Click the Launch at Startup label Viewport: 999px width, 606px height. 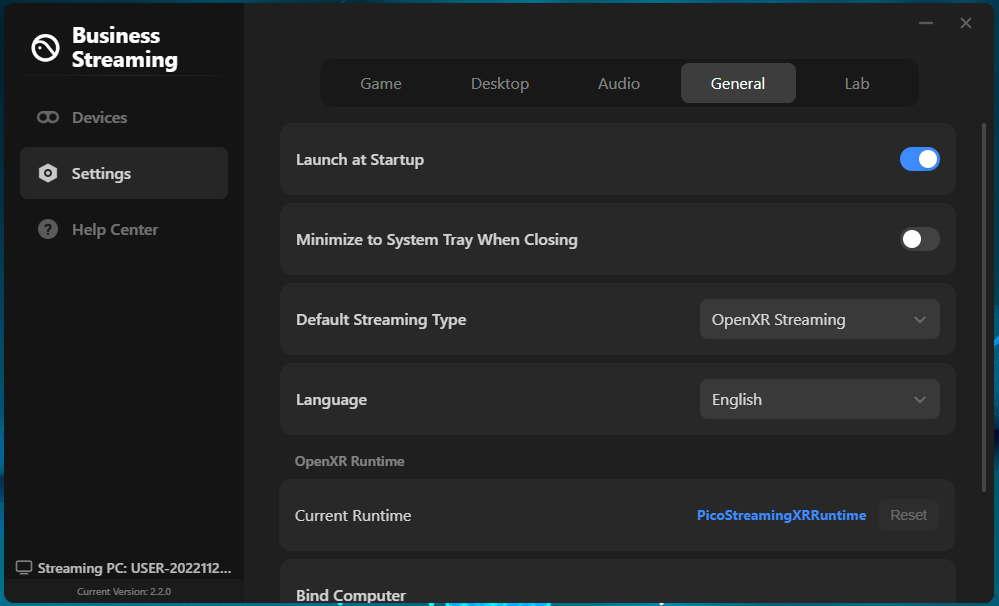click(359, 159)
